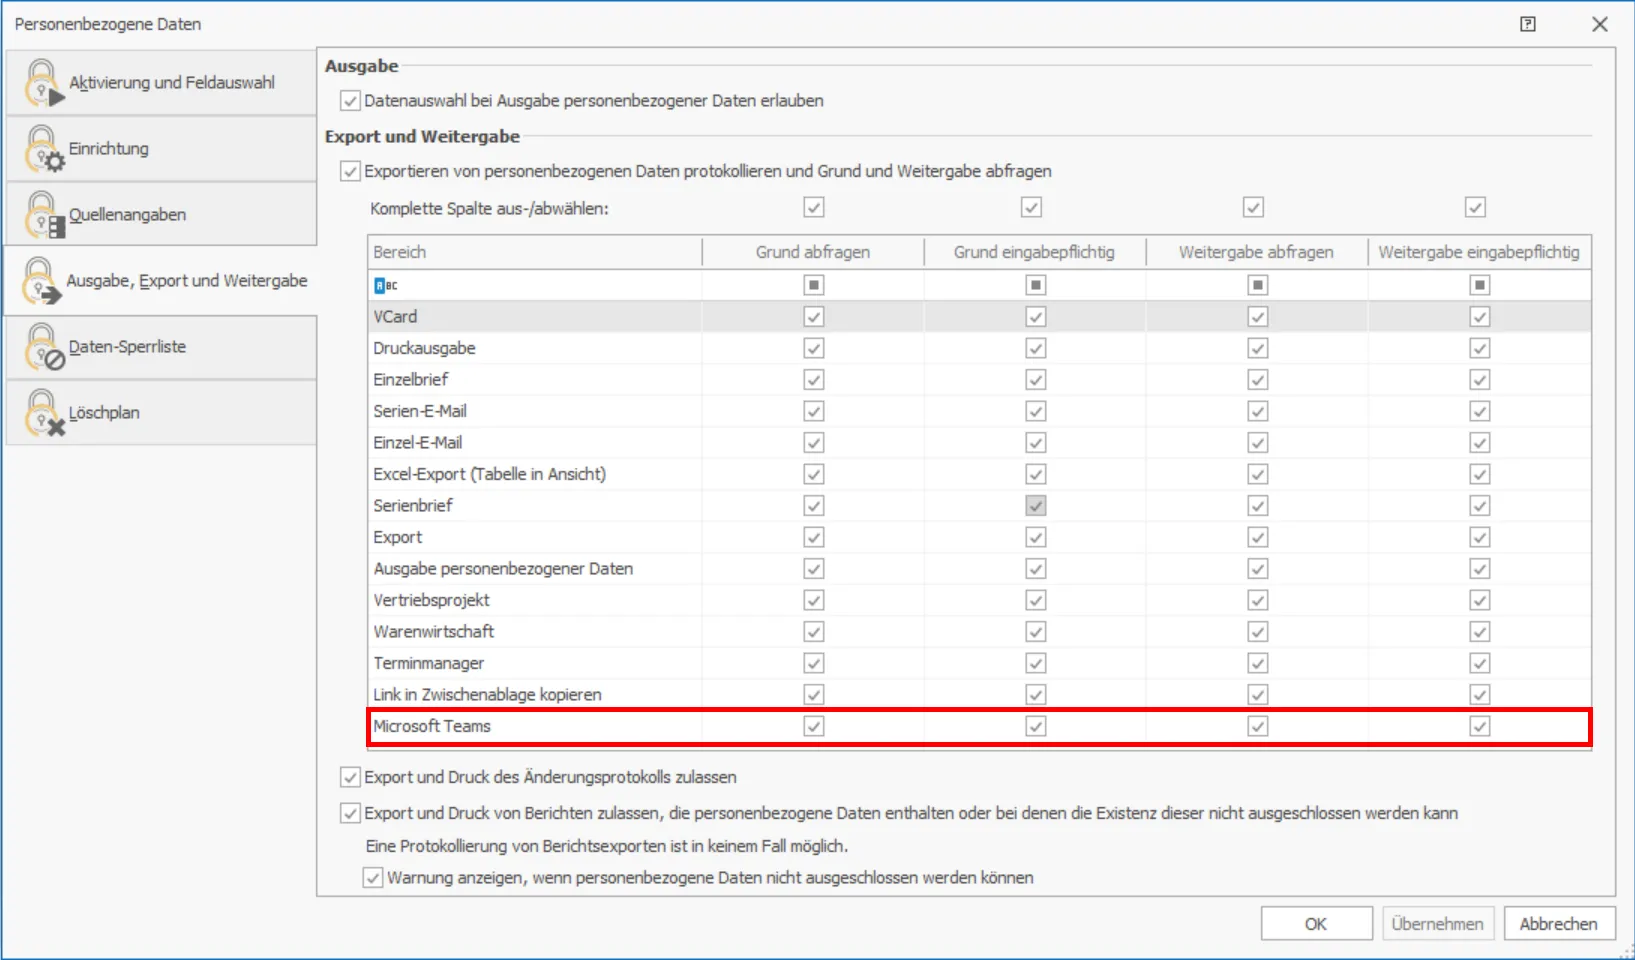Select the Druckausgabe row

[x=979, y=348]
